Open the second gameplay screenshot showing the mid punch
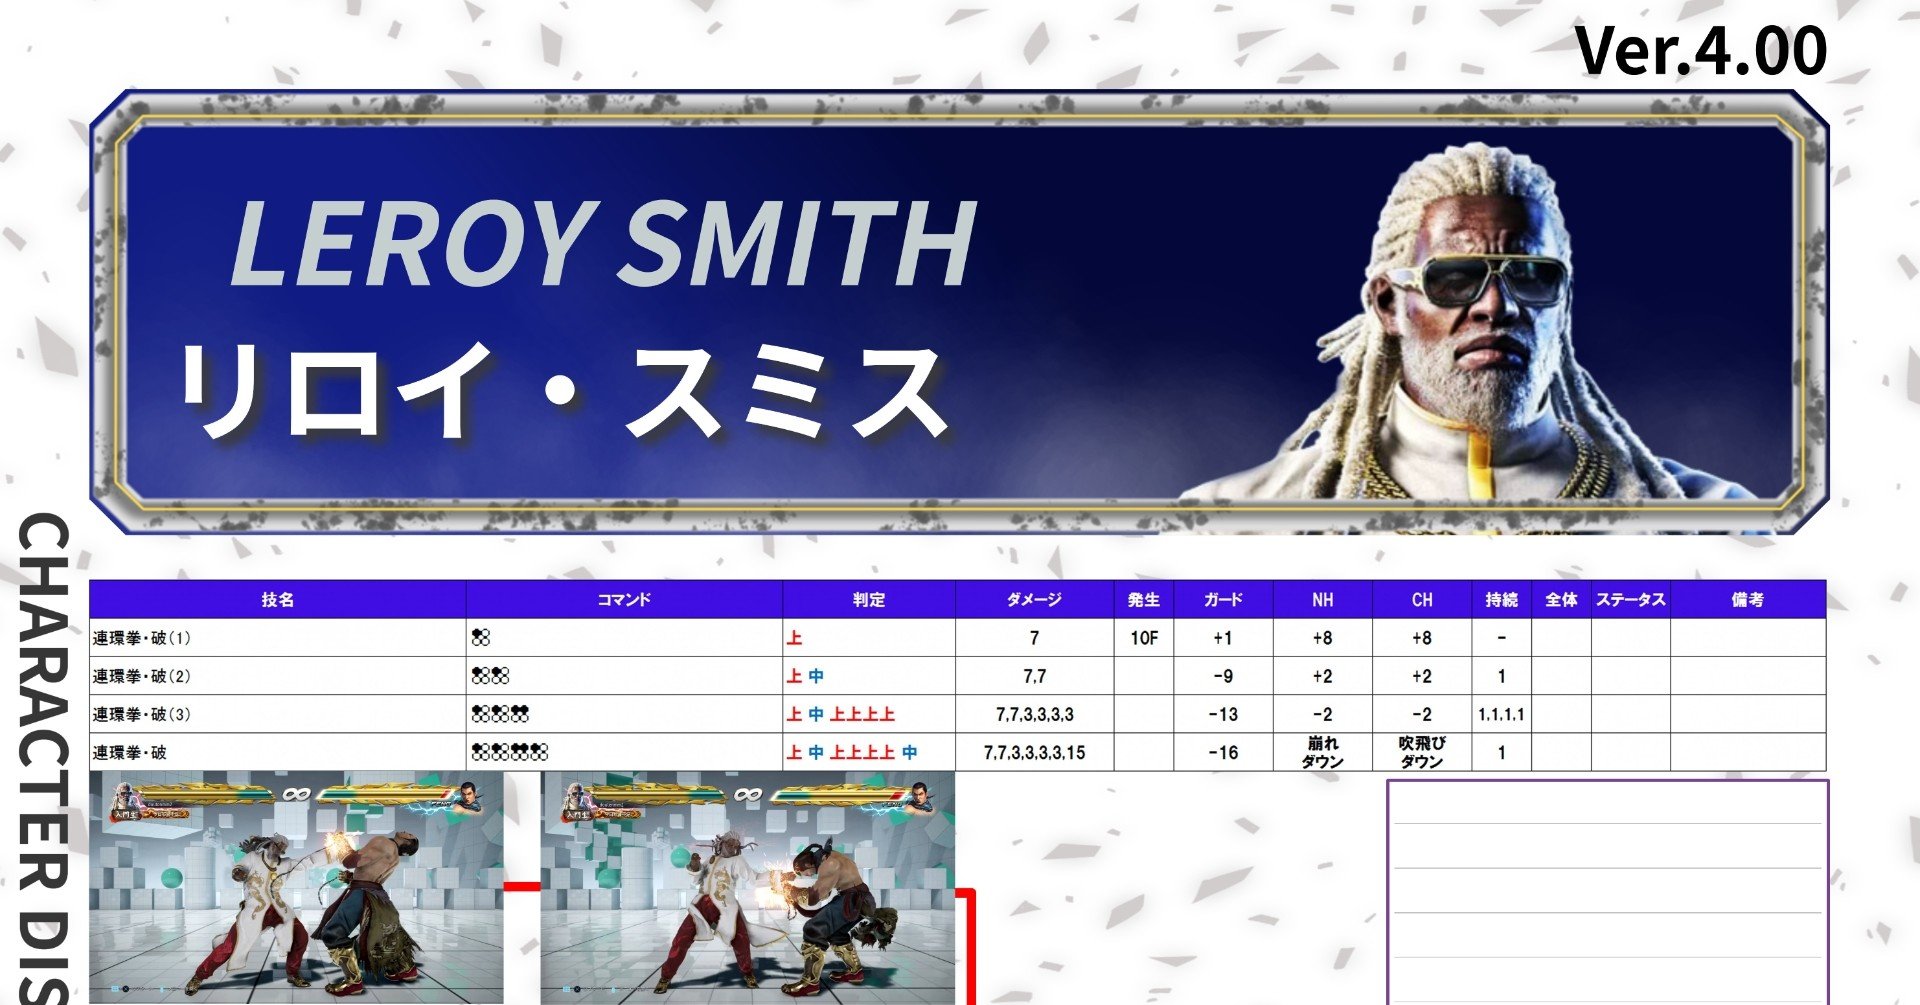Viewport: 1920px width, 1005px height. tap(748, 888)
